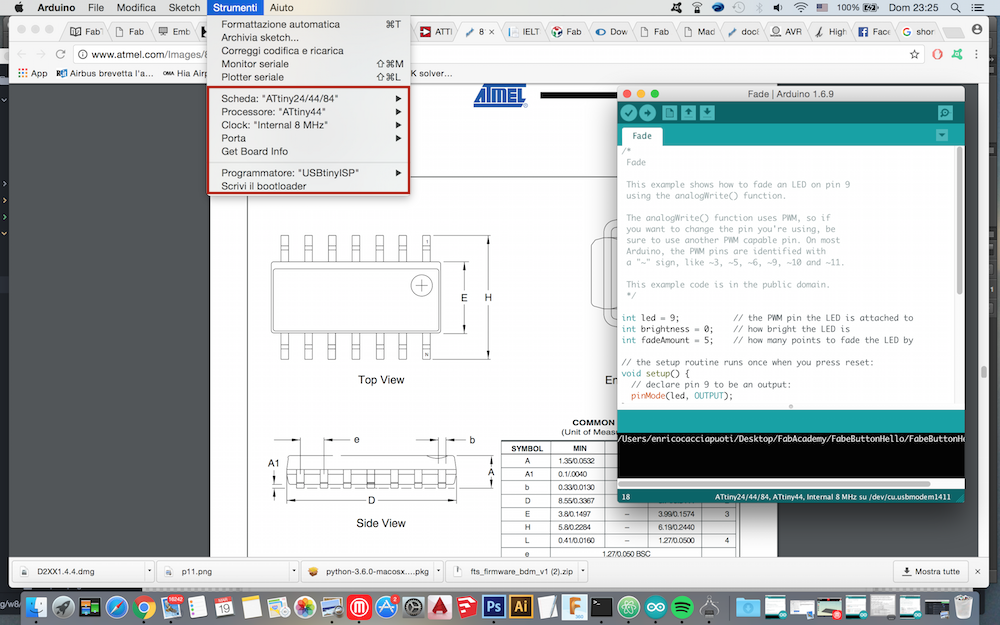Open the Sketch menu in the menu bar
The image size is (1000, 625).
click(184, 8)
